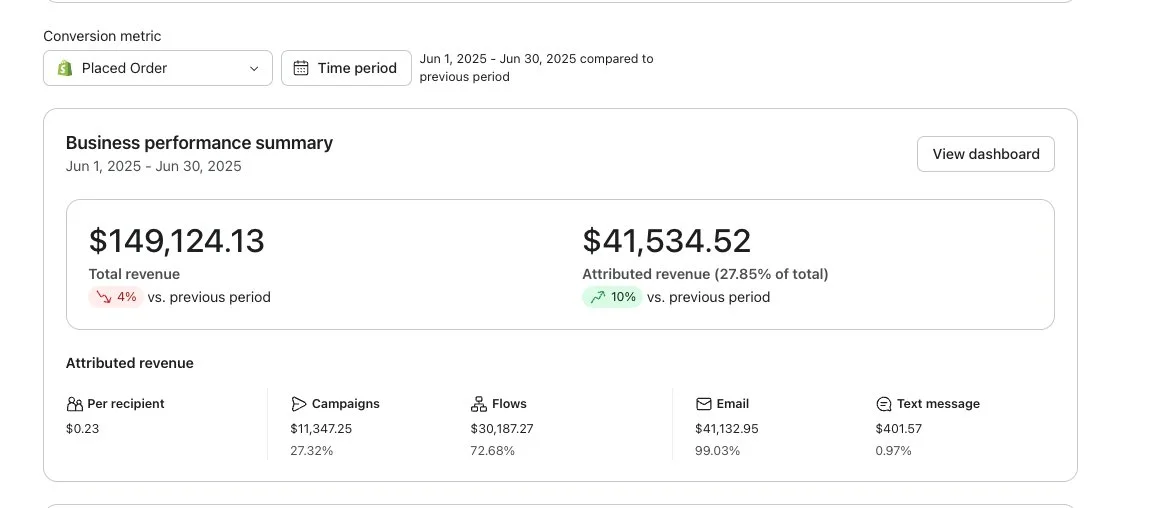Click the Text message value $401.57
1153x508 pixels.
point(899,429)
